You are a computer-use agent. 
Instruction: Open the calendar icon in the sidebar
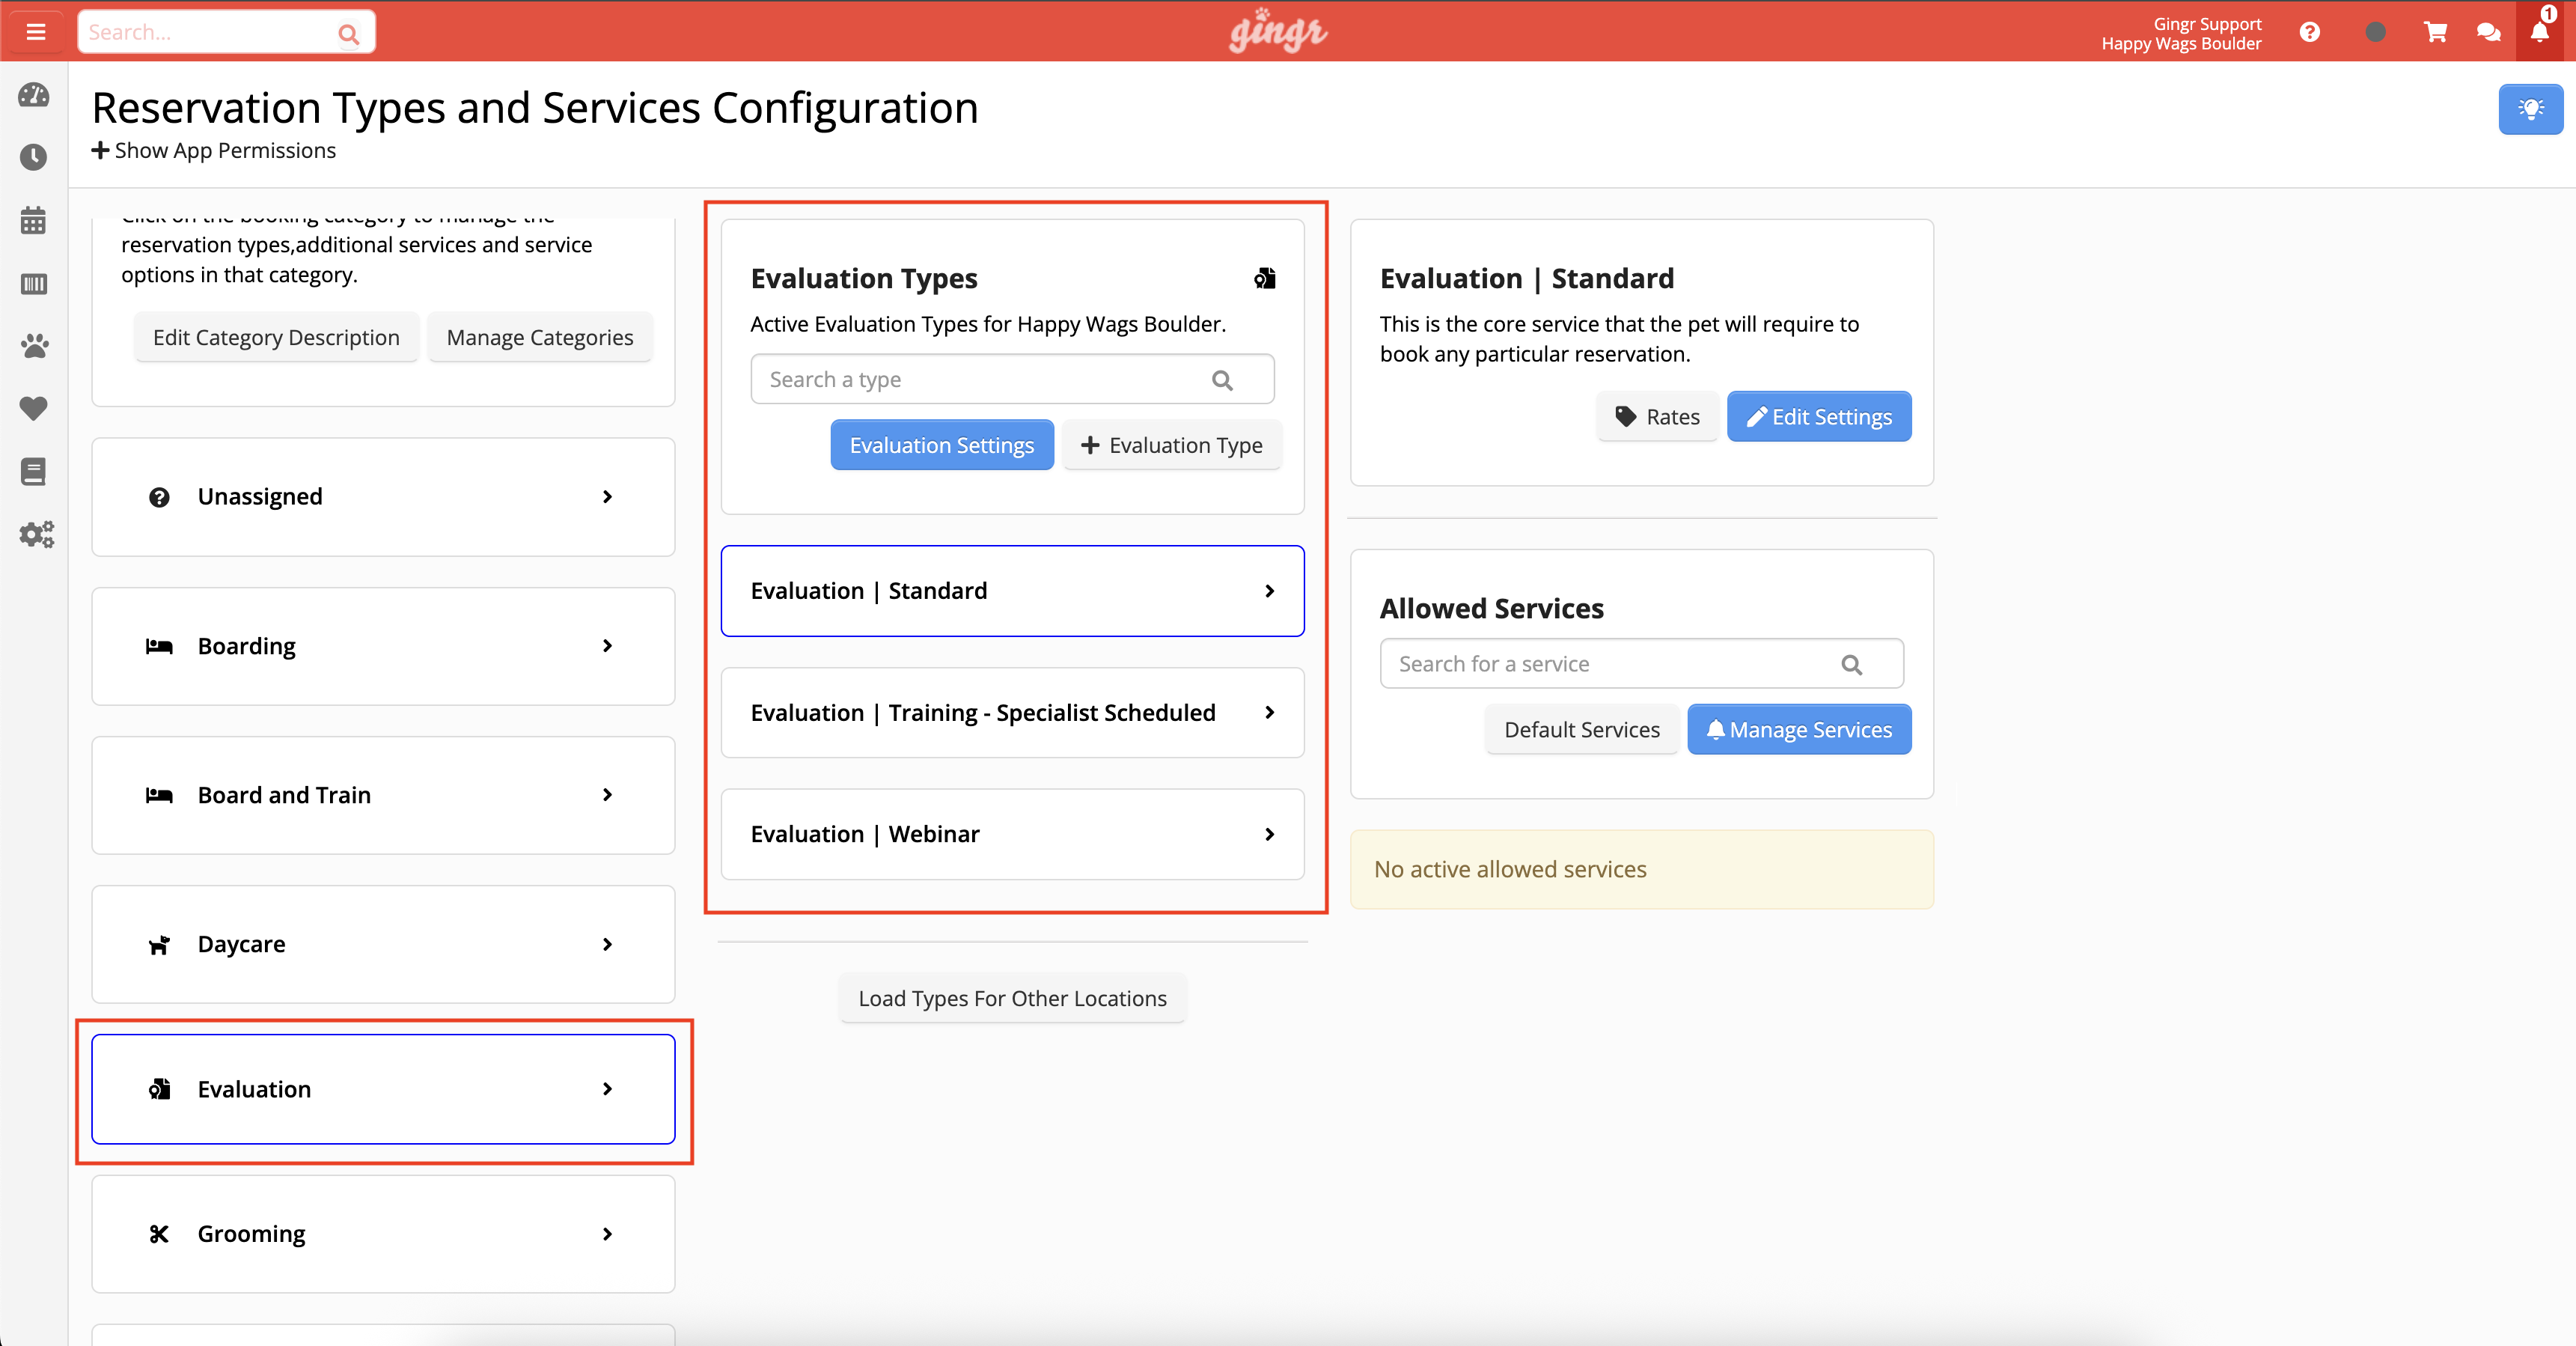pyautogui.click(x=34, y=220)
